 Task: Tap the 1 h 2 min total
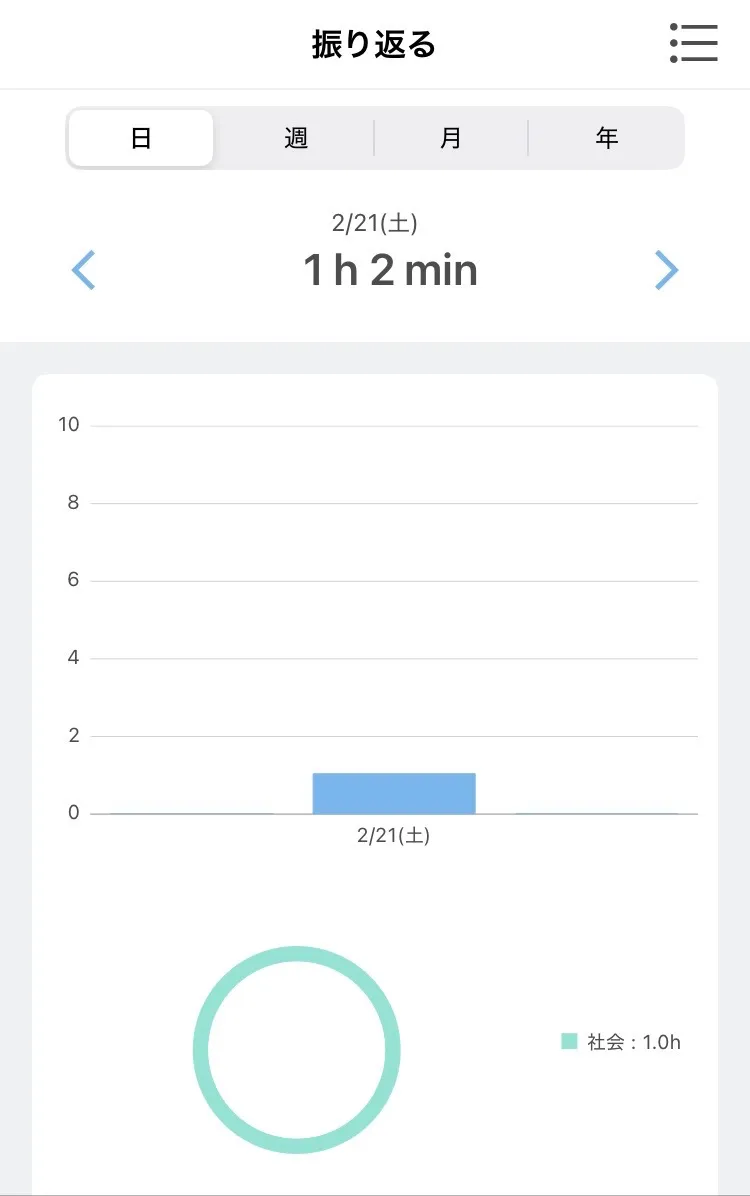pyautogui.click(x=390, y=271)
